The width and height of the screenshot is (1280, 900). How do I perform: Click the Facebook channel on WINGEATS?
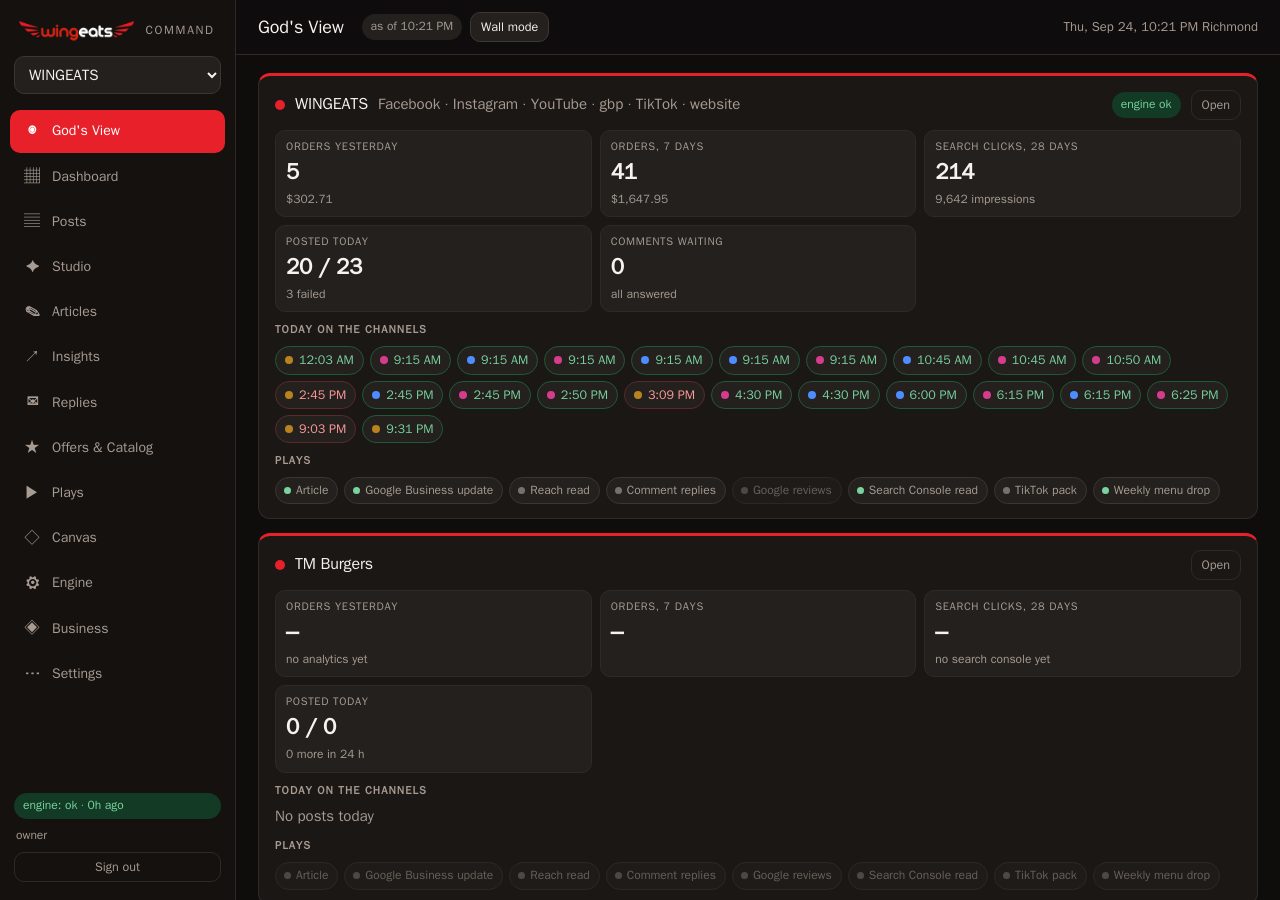coord(409,104)
